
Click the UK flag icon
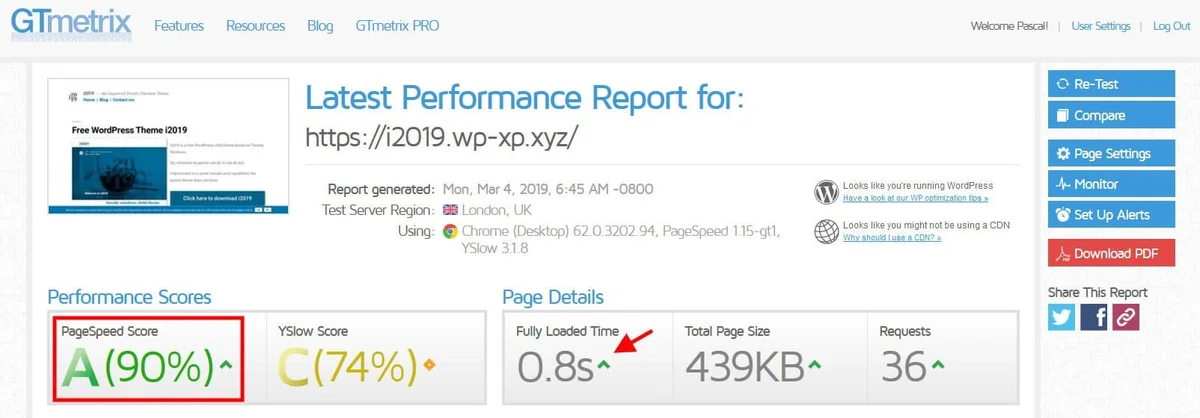(450, 210)
